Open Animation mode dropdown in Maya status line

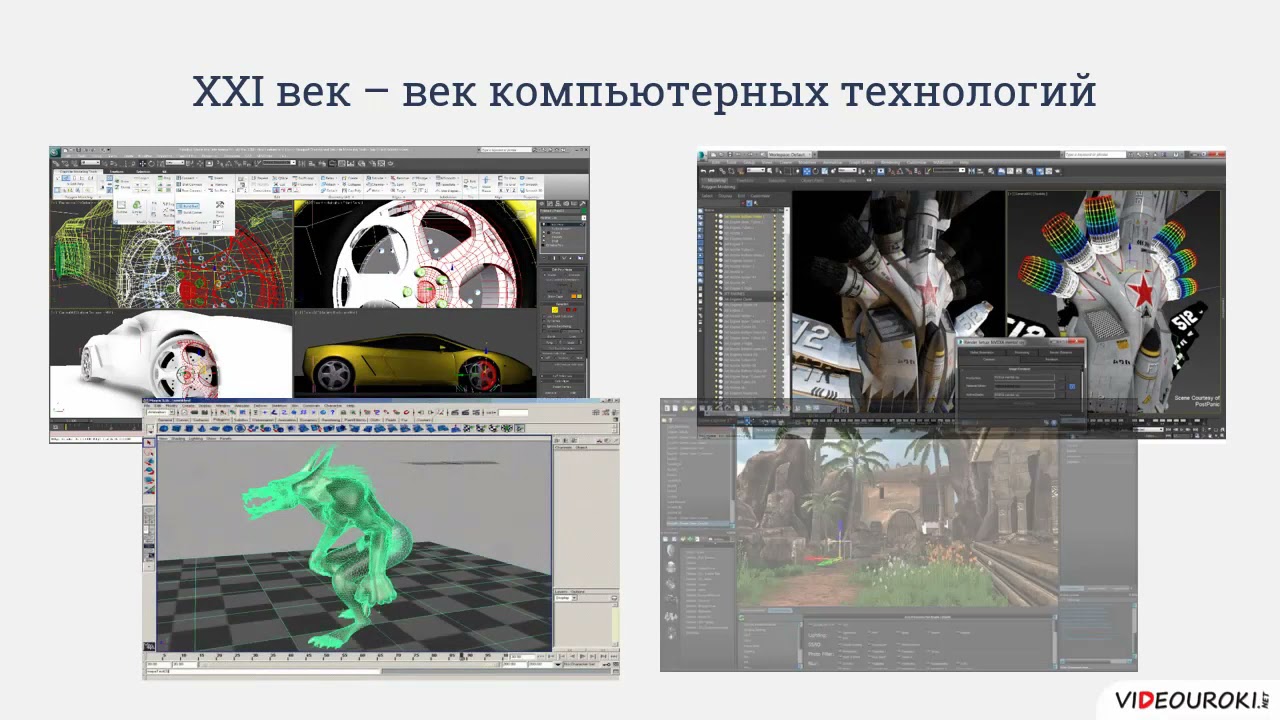pyautogui.click(x=161, y=412)
